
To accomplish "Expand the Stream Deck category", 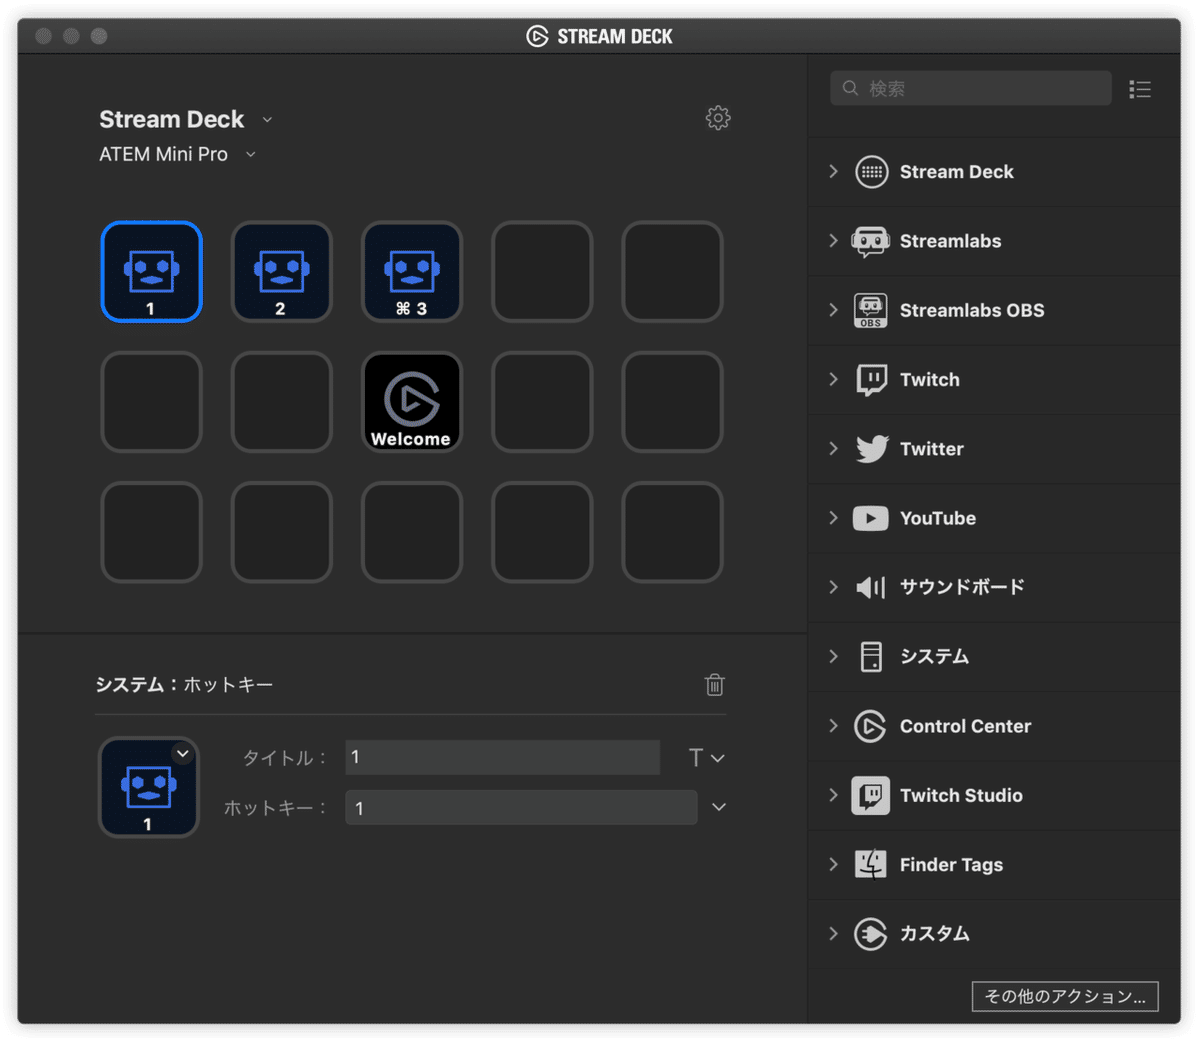I will coord(833,172).
